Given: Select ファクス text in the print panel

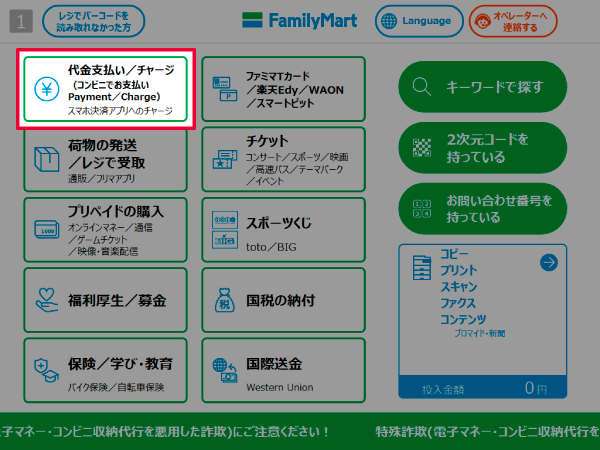Looking at the screenshot, I should point(458,303).
